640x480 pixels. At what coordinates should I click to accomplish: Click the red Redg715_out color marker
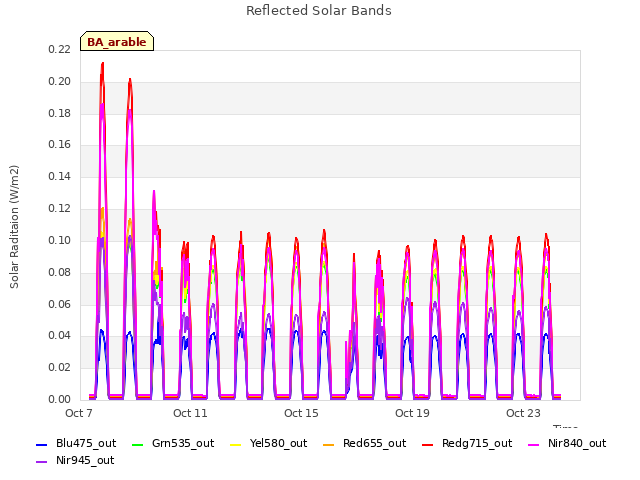click(427, 444)
